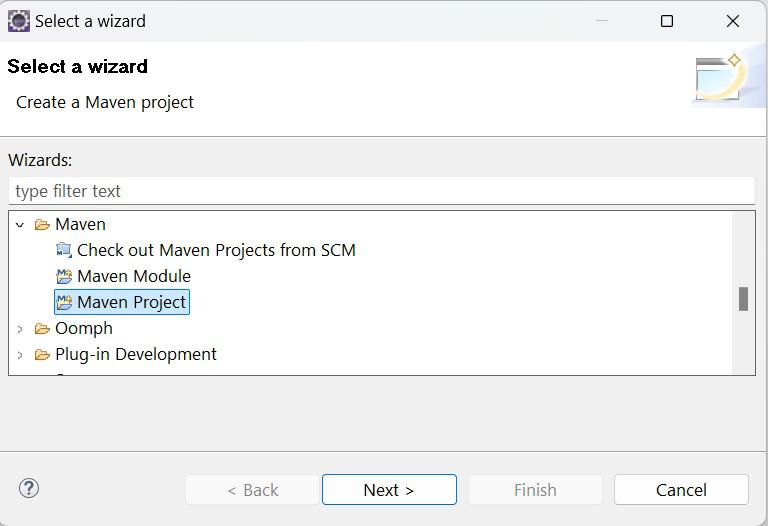Click the Plug-in Development folder icon
Viewport: 768px width, 526px height.
tap(42, 355)
